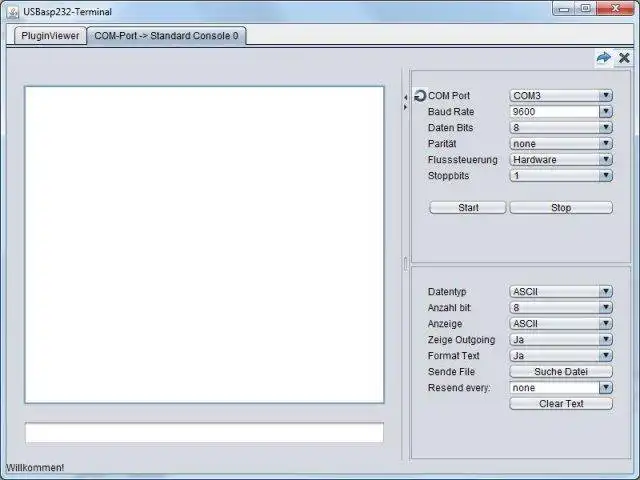Close the USBasp232-Terminal window
640x480 pixels.
tap(615, 9)
